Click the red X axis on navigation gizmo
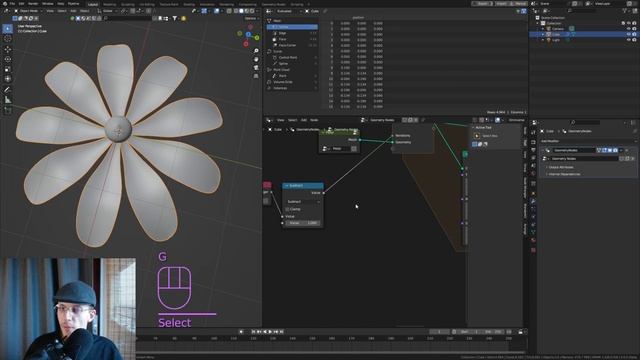Viewport: 640px width, 360px height. point(246,44)
